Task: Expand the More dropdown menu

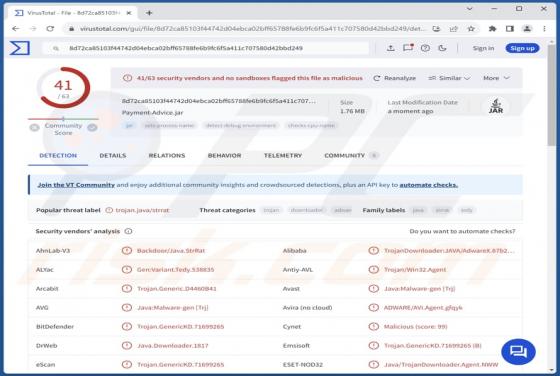Action: (496, 78)
